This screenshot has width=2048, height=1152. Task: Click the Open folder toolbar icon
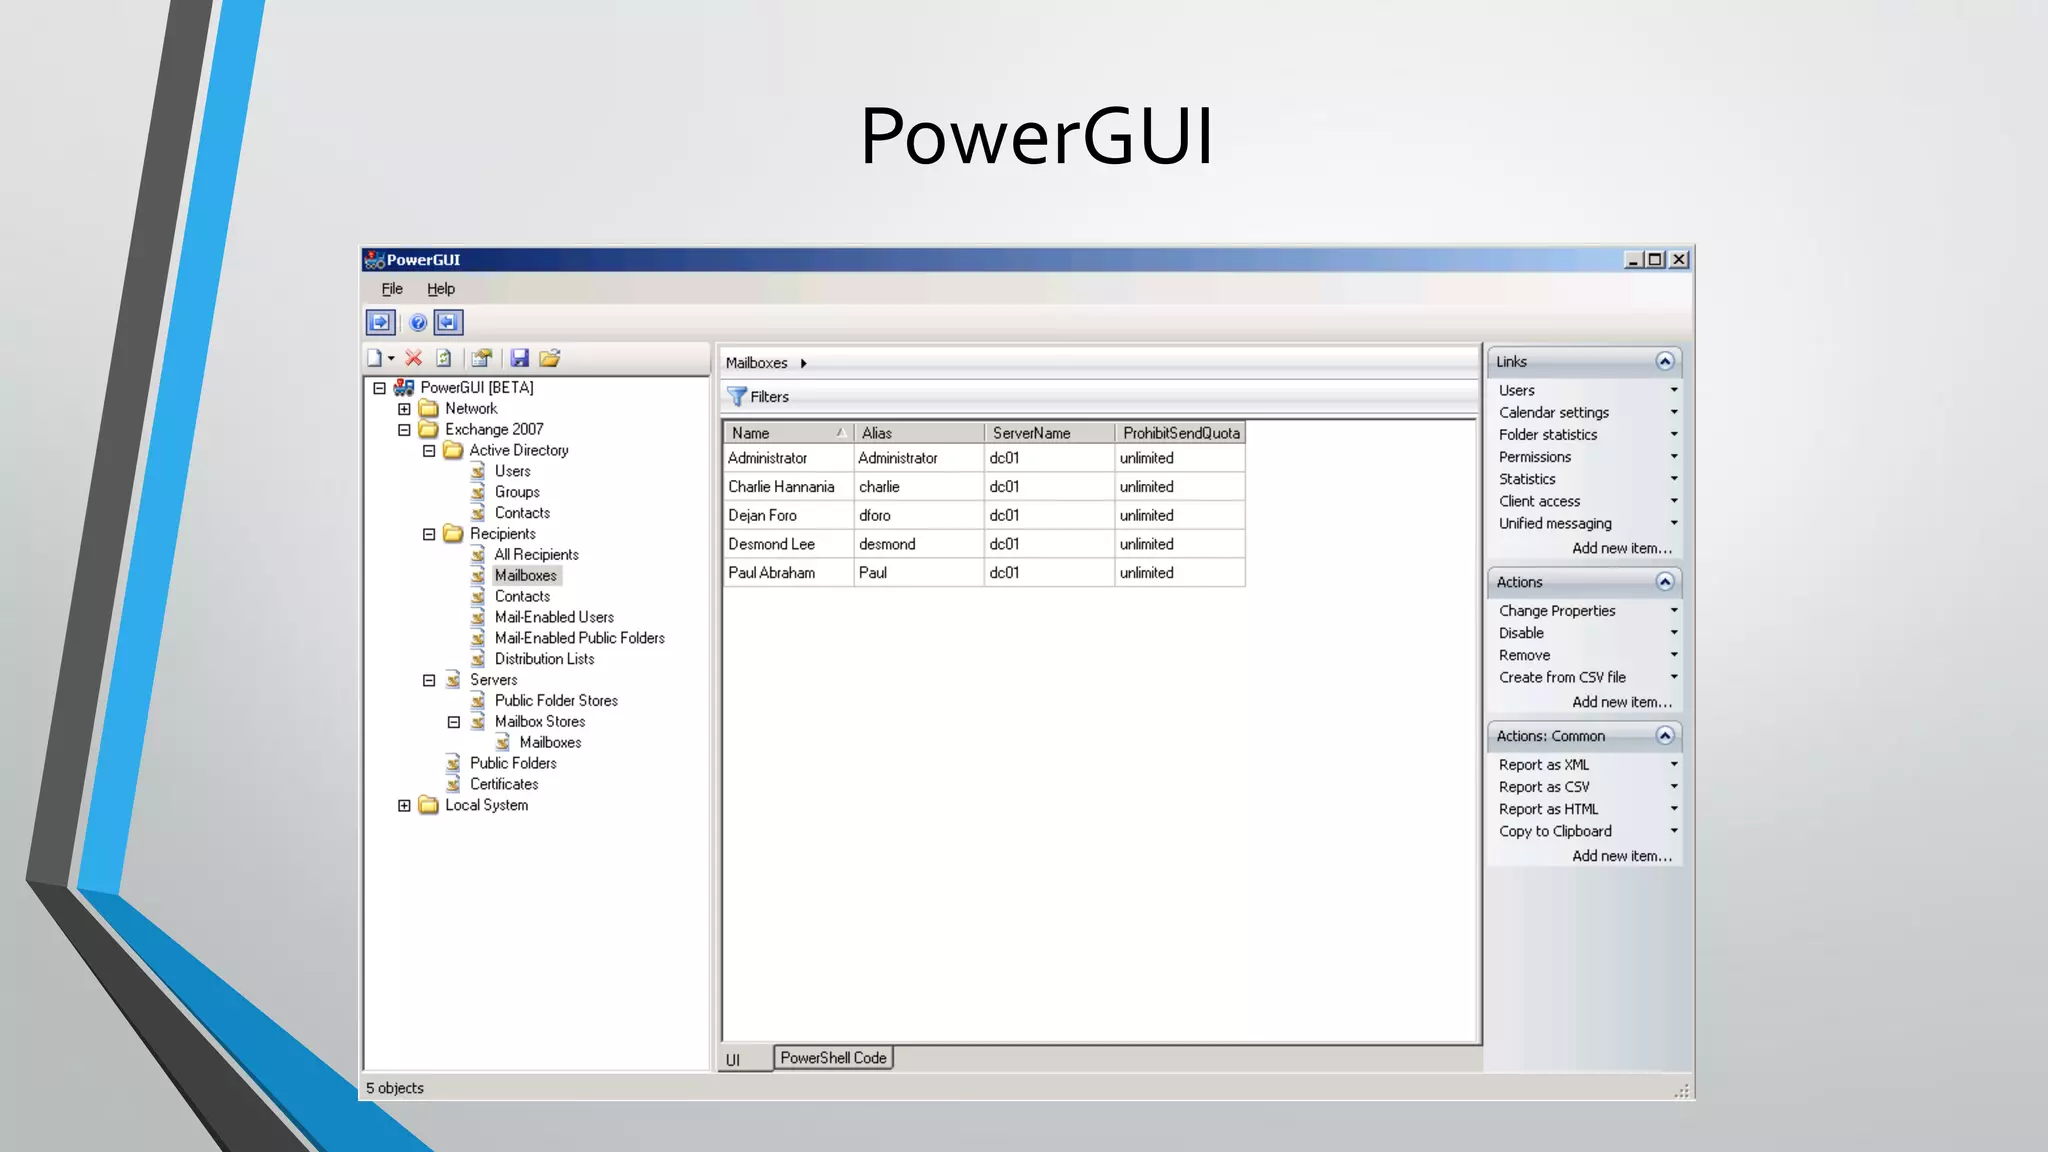point(550,358)
